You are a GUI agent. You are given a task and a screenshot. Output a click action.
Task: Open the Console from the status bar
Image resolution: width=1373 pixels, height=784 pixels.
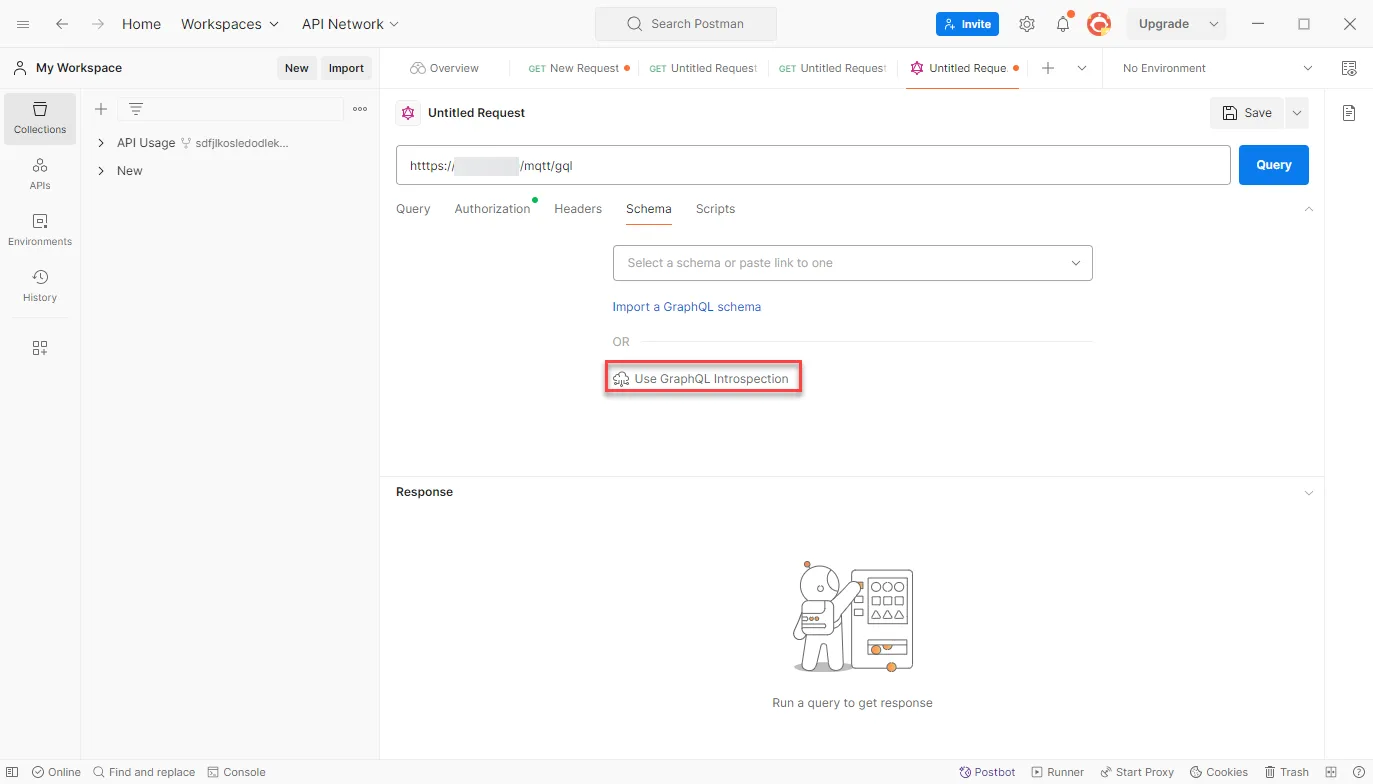pos(236,772)
